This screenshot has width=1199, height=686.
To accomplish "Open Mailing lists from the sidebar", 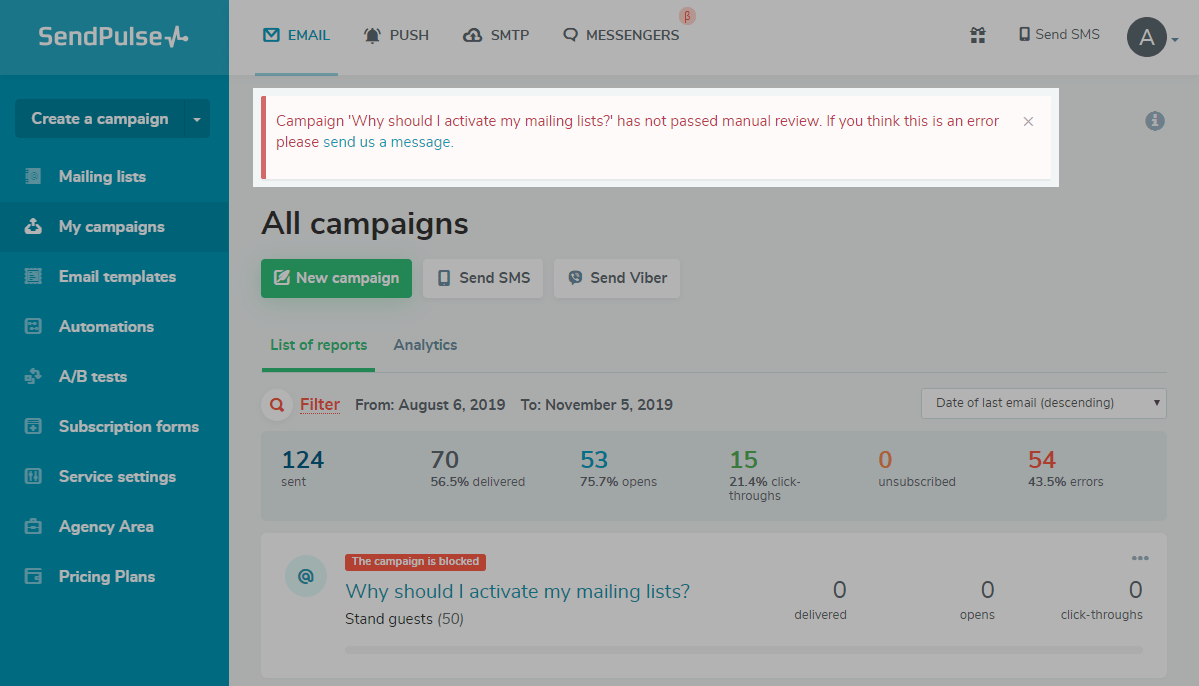I will point(102,177).
